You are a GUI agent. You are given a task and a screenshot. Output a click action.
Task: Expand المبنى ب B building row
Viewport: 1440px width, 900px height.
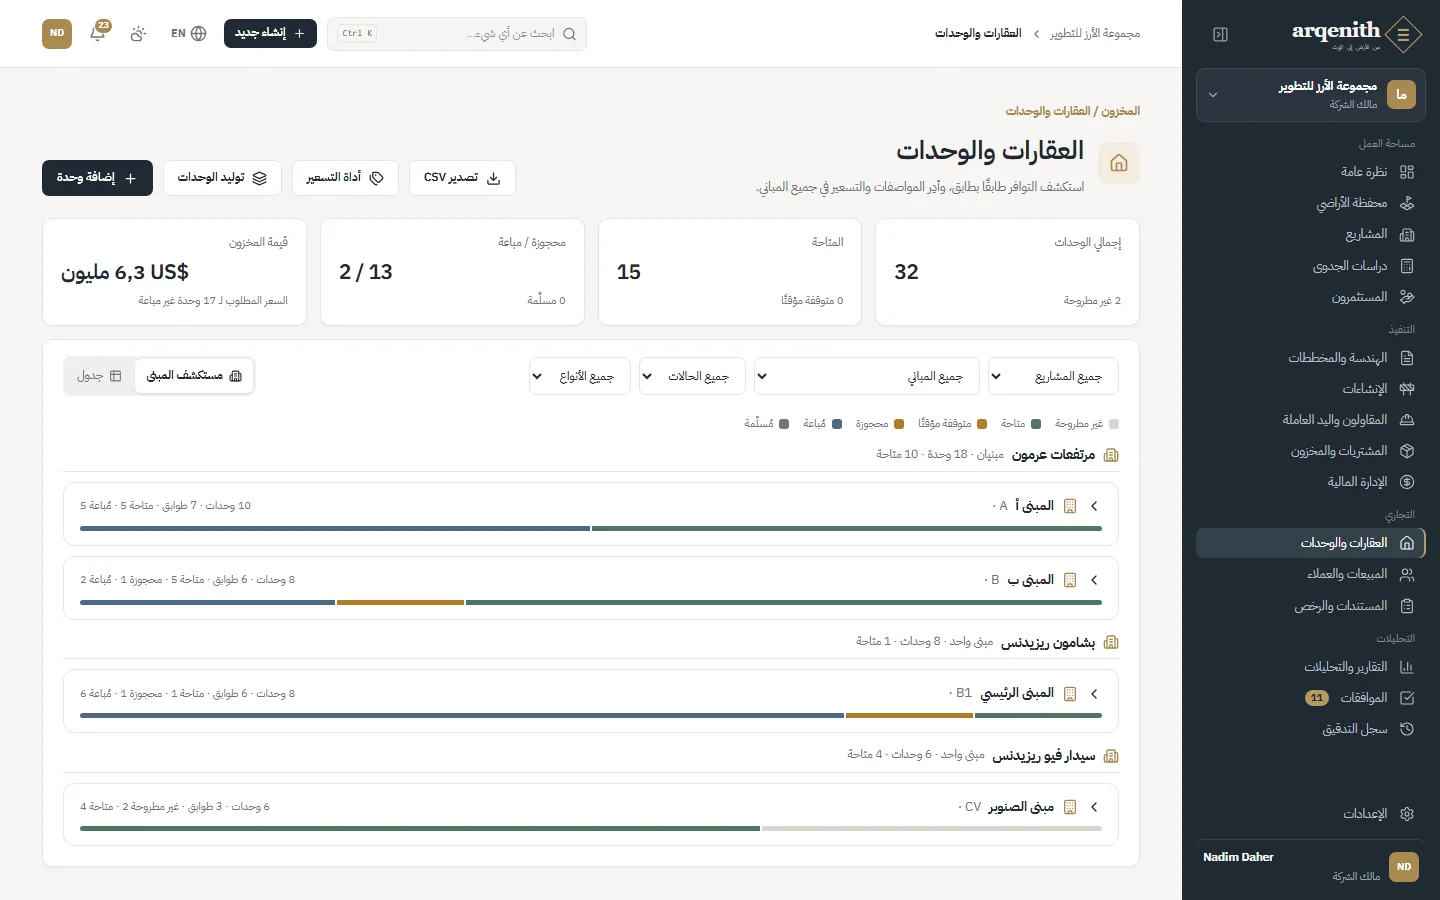point(590,588)
